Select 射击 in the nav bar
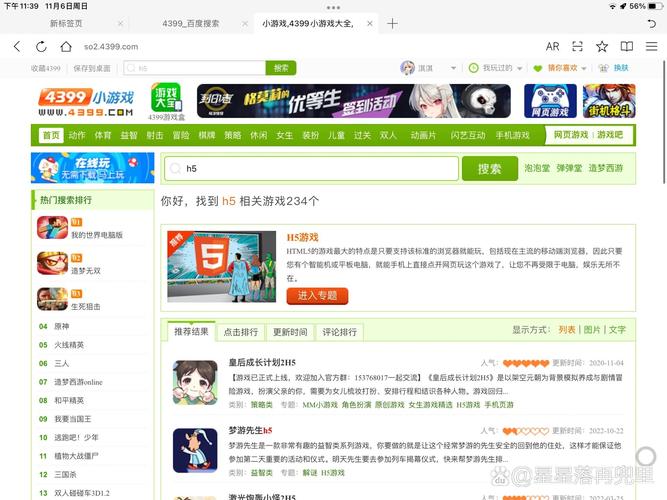 [154, 135]
